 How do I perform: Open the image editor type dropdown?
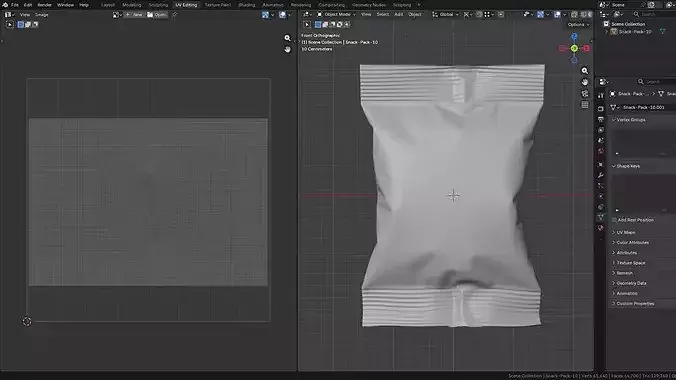tap(9, 15)
